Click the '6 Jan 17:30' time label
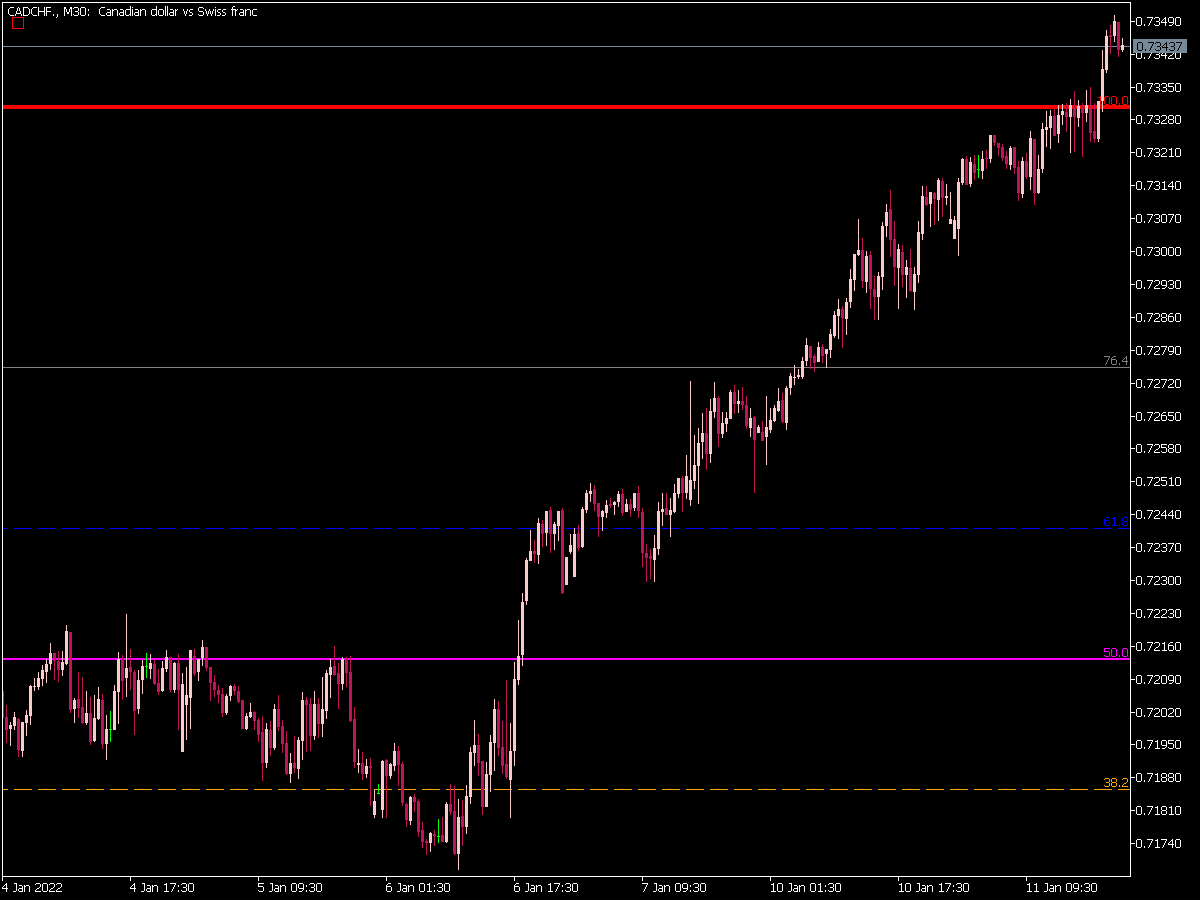This screenshot has width=1200, height=900. [546, 887]
